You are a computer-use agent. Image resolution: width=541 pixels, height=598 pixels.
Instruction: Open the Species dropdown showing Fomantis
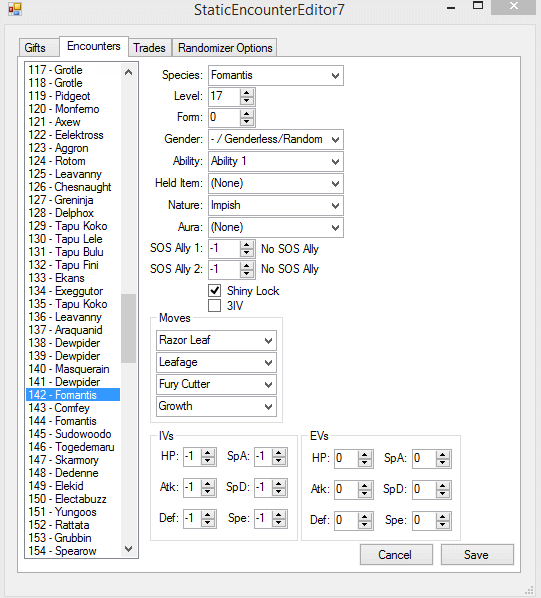(x=276, y=75)
